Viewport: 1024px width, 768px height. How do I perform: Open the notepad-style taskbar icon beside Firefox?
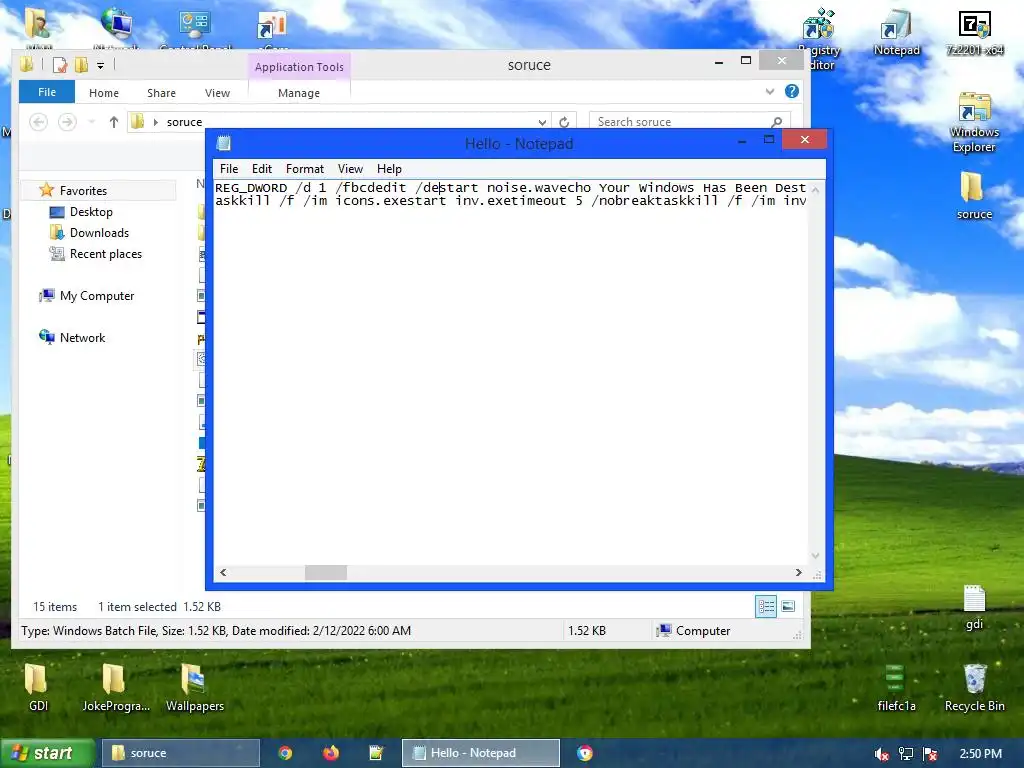(376, 753)
